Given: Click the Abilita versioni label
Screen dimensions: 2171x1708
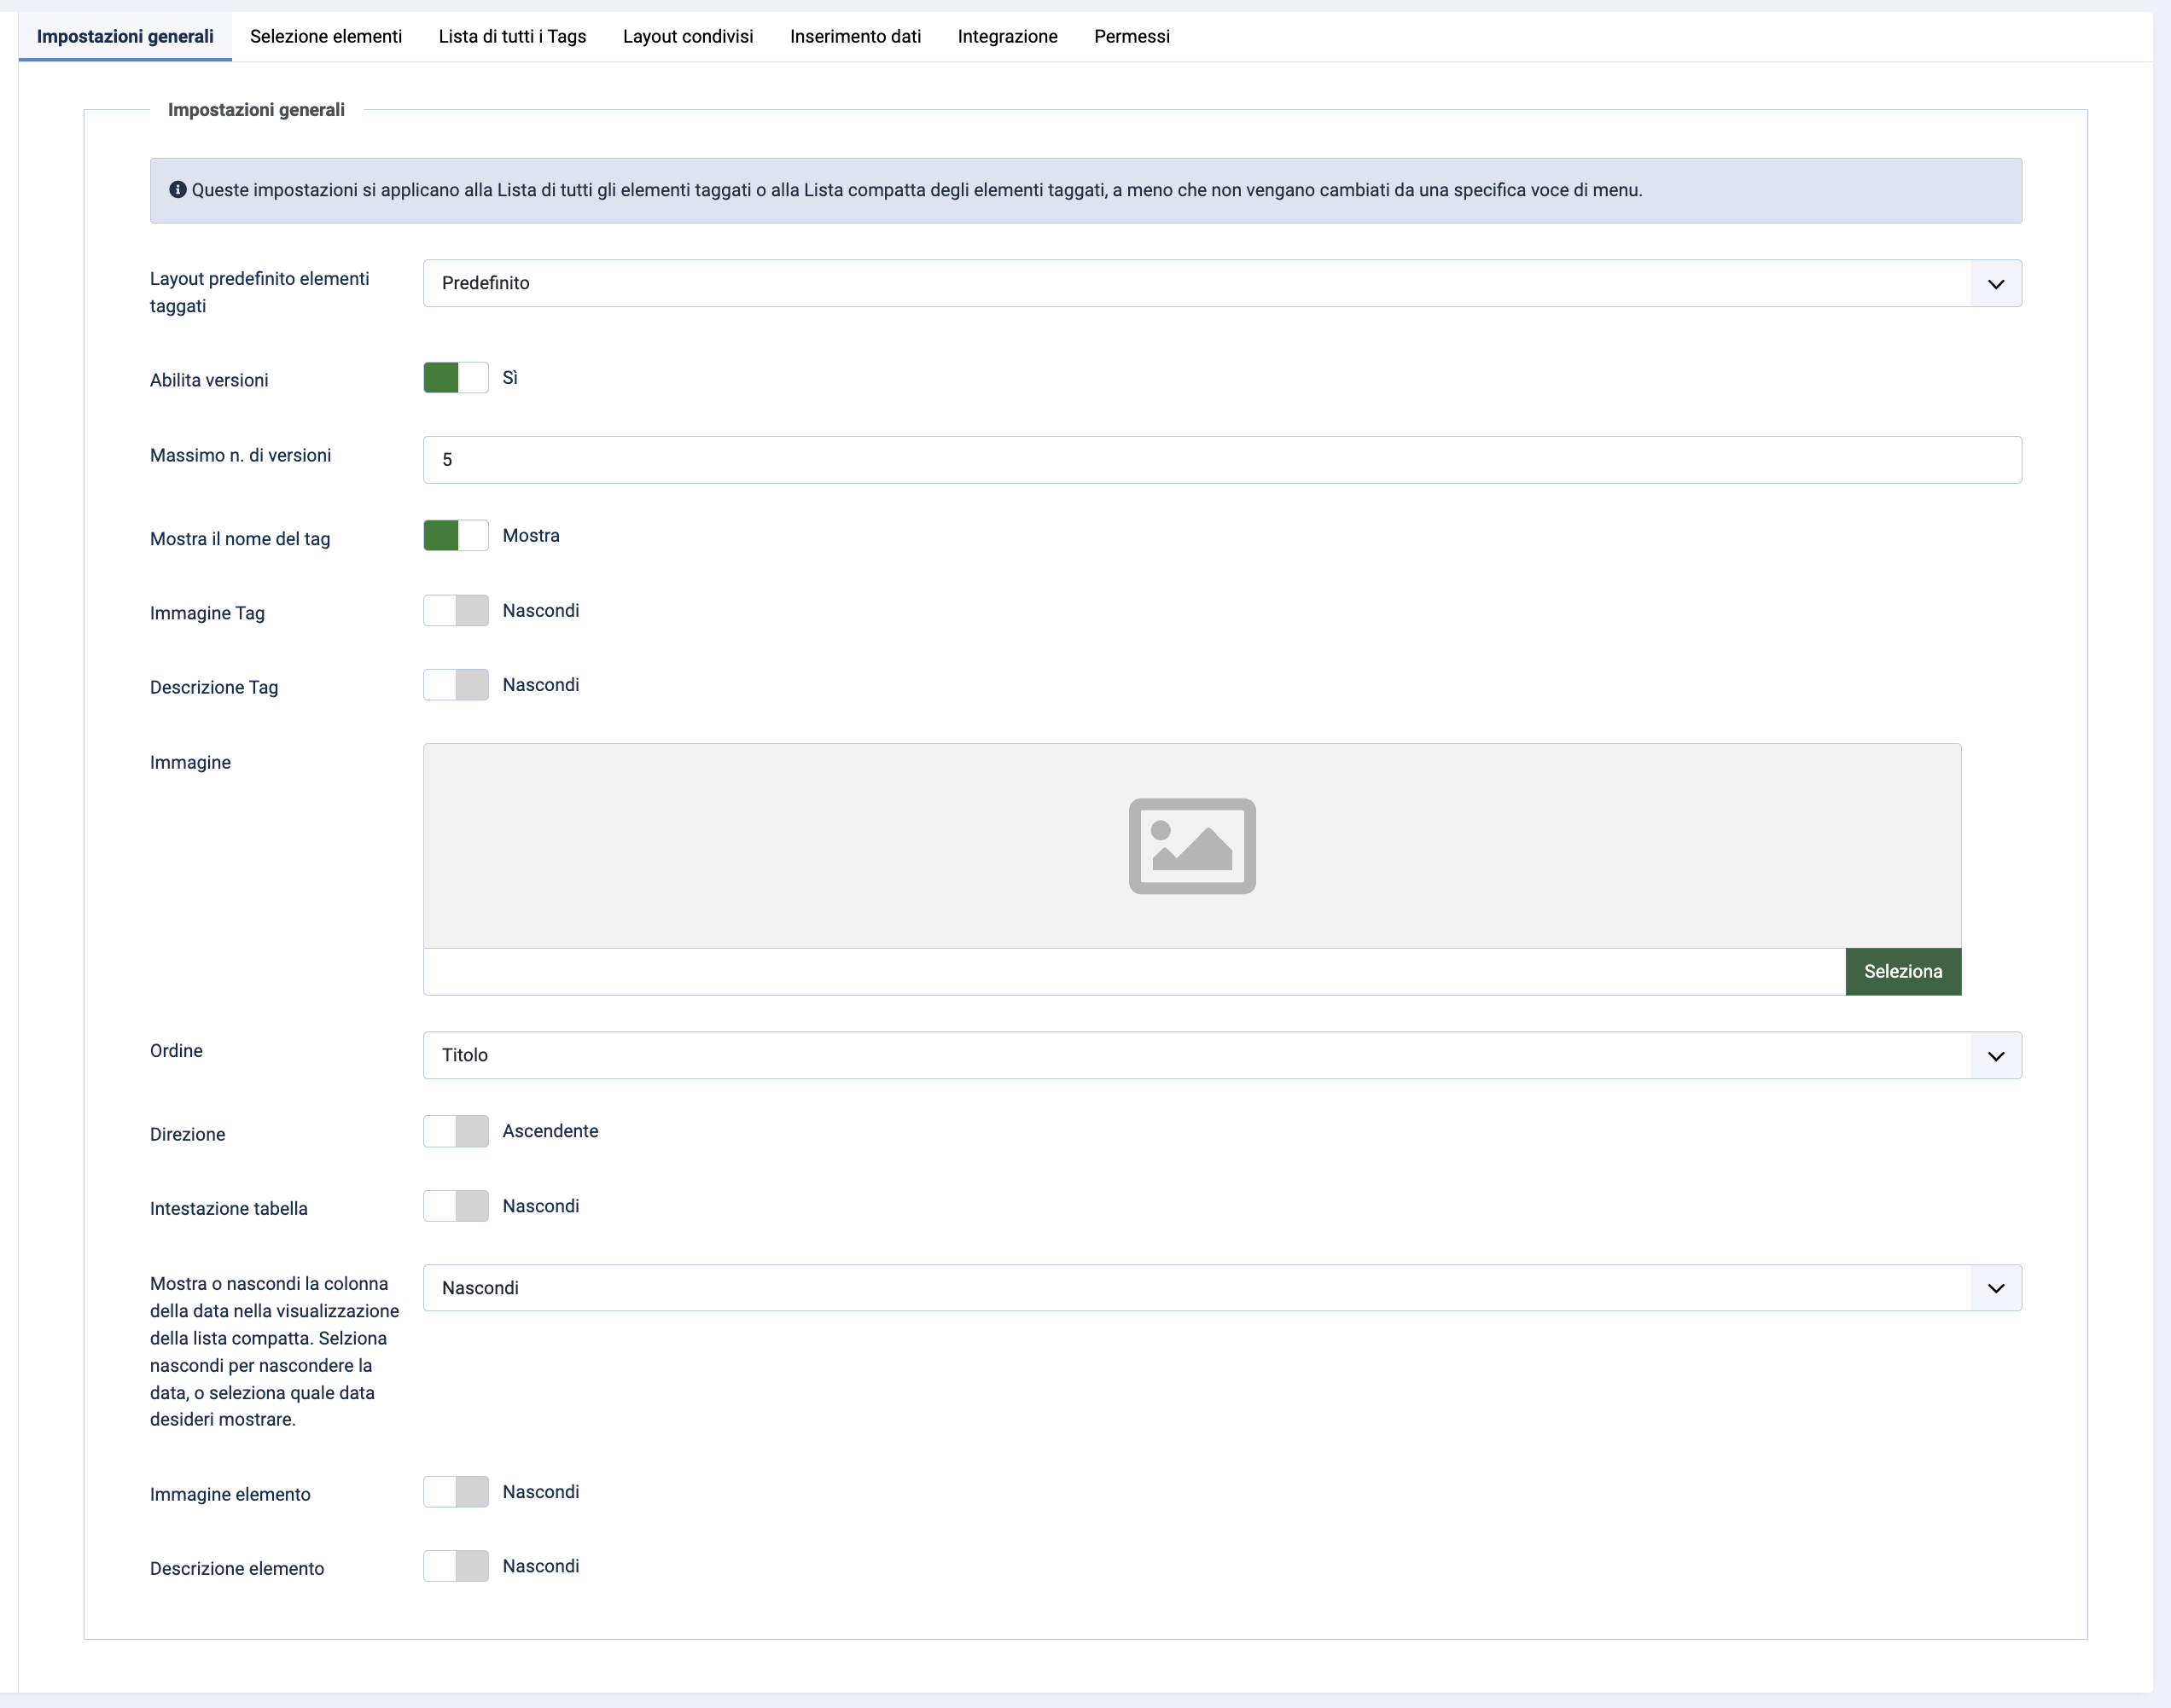Looking at the screenshot, I should [x=209, y=380].
